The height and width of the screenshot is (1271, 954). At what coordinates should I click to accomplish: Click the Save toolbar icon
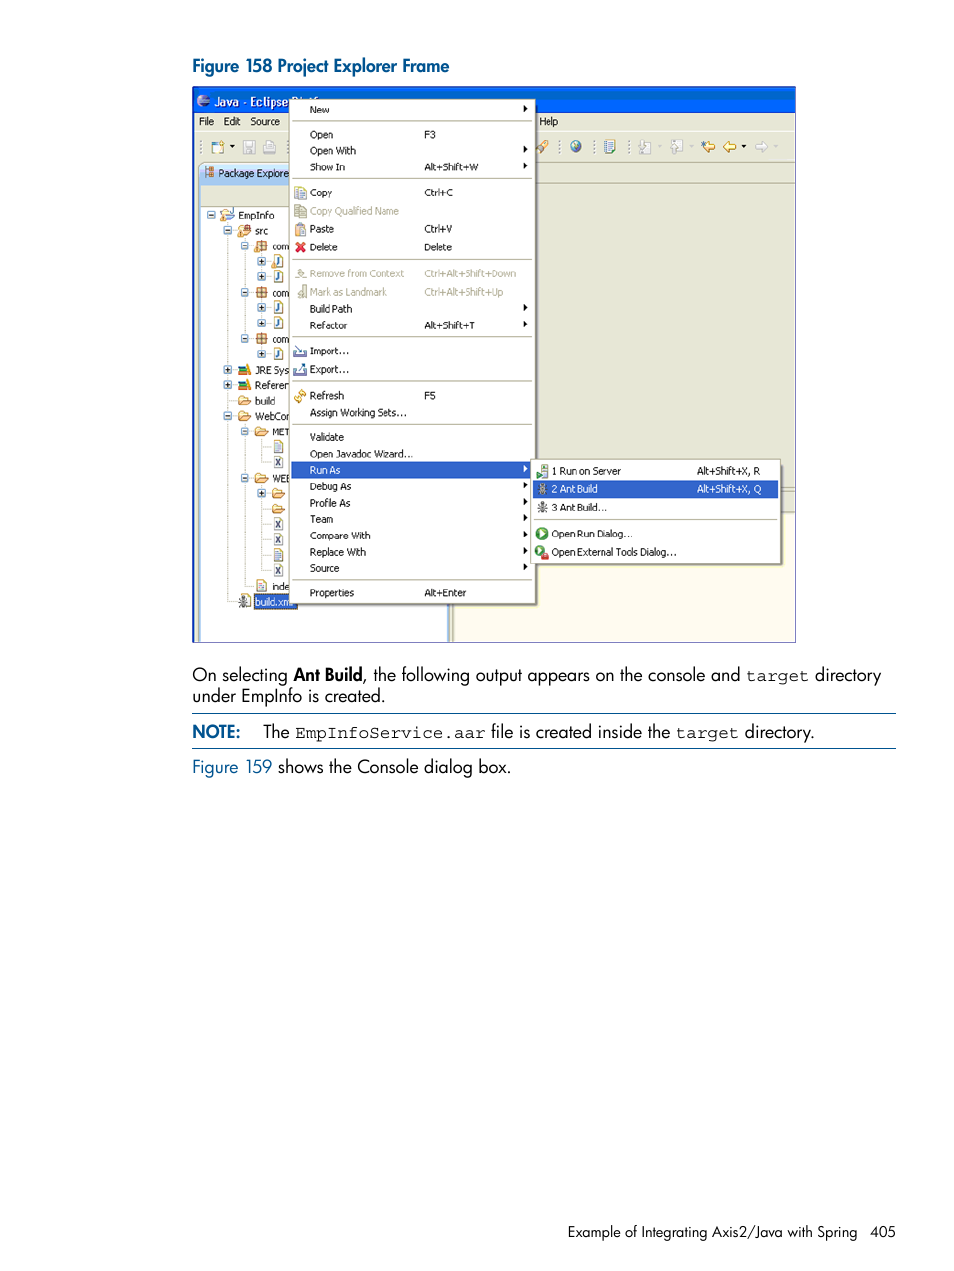click(250, 147)
